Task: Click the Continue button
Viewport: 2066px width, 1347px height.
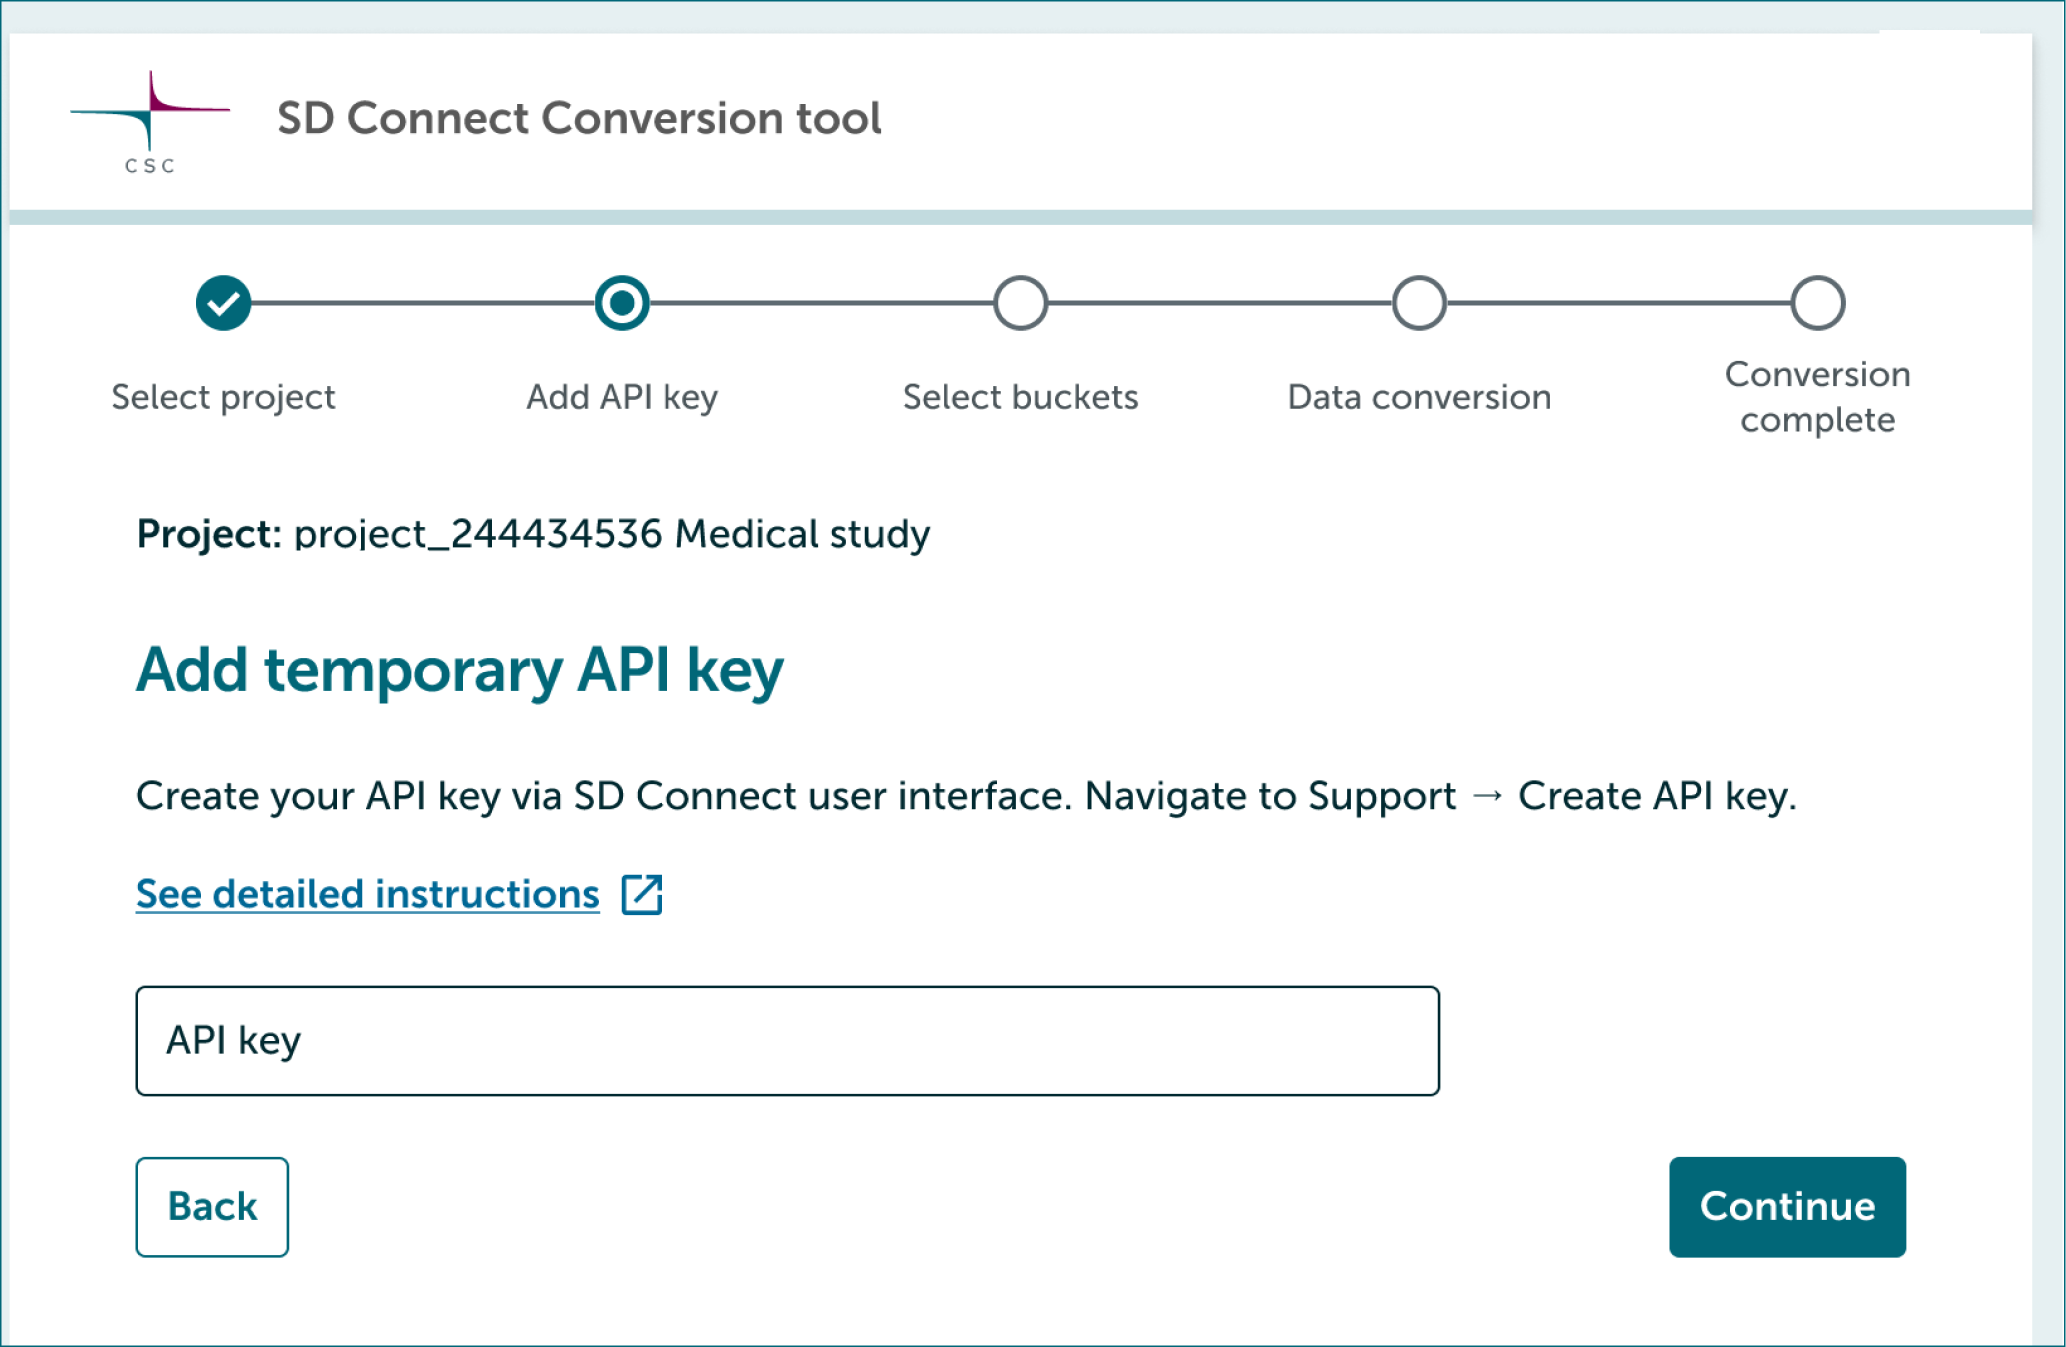Action: click(x=1787, y=1207)
